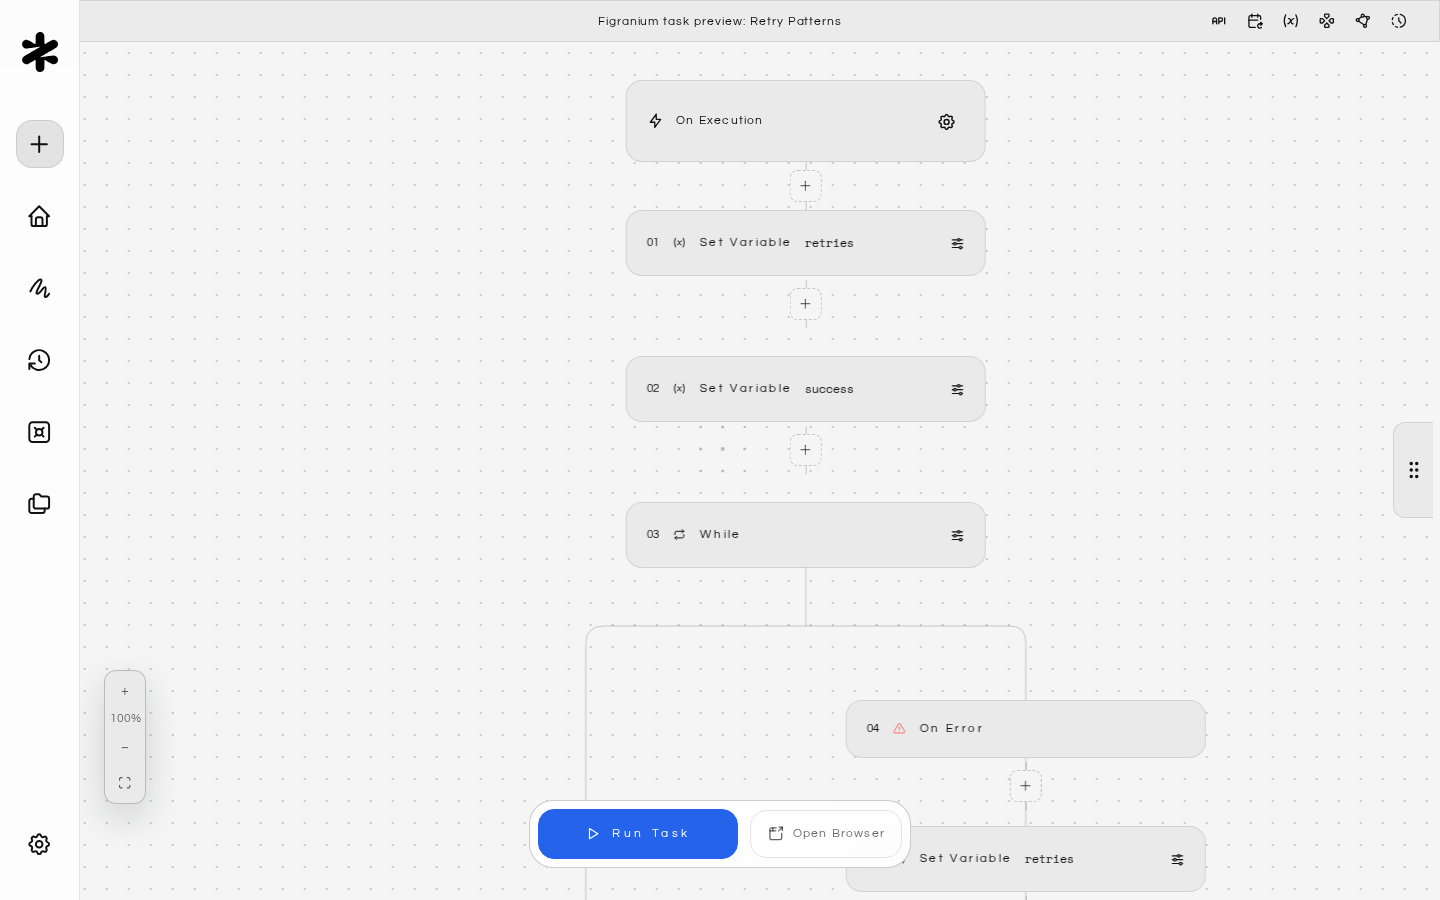Image resolution: width=1440 pixels, height=900 pixels.
Task: Go to Home in the sidebar
Action: (39, 216)
